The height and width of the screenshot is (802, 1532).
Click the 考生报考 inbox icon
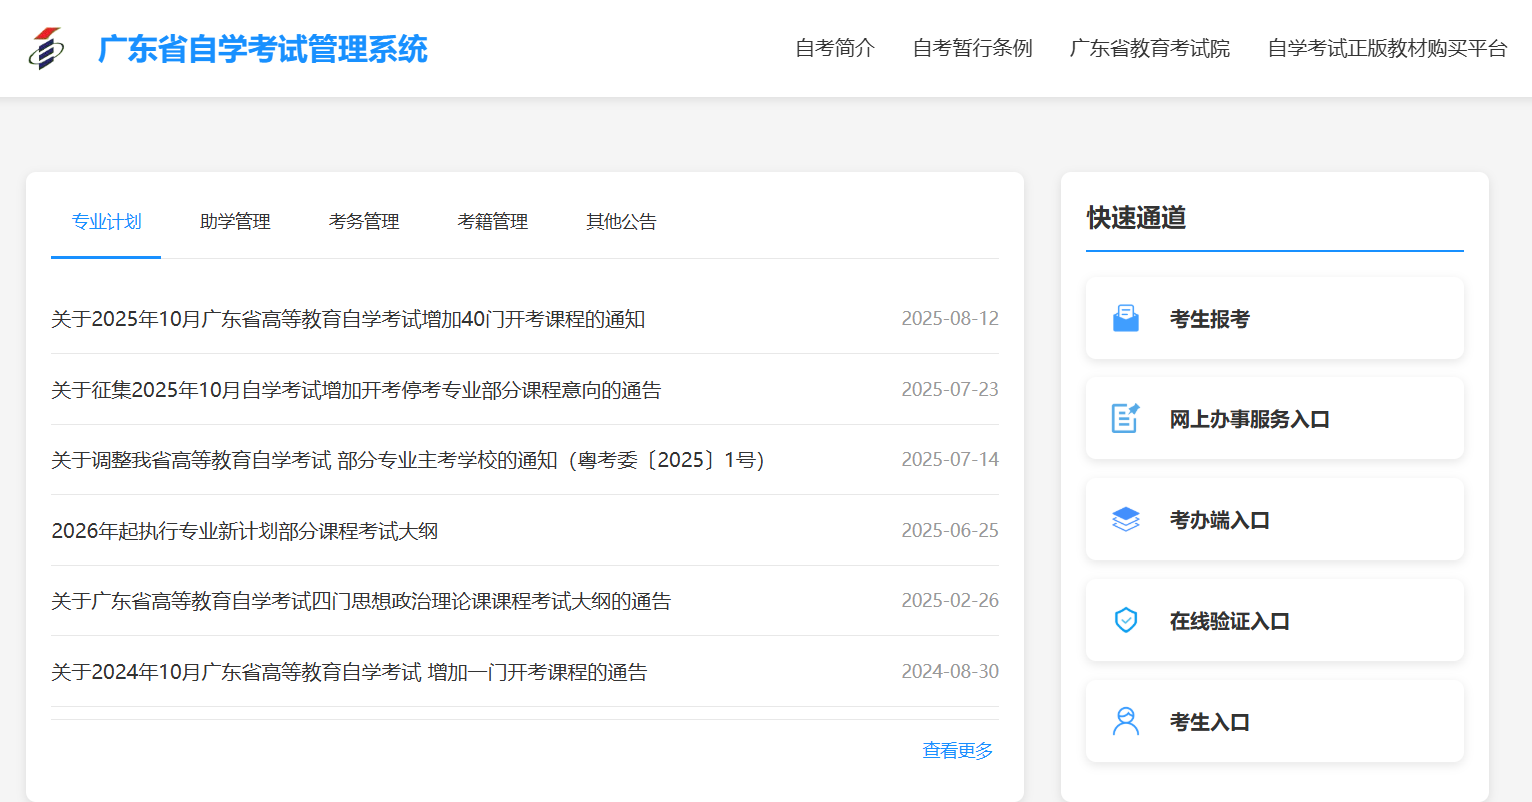[x=1127, y=317]
